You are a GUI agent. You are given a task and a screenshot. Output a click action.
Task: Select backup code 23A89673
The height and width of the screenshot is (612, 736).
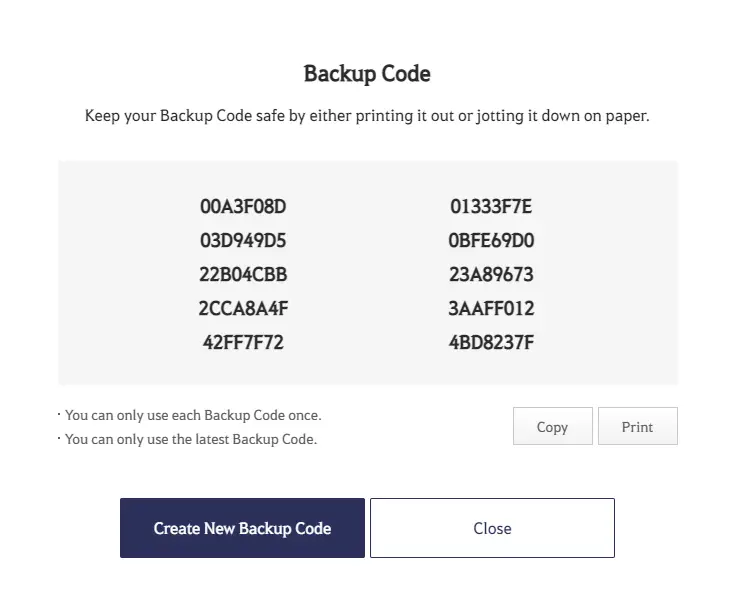[491, 275]
